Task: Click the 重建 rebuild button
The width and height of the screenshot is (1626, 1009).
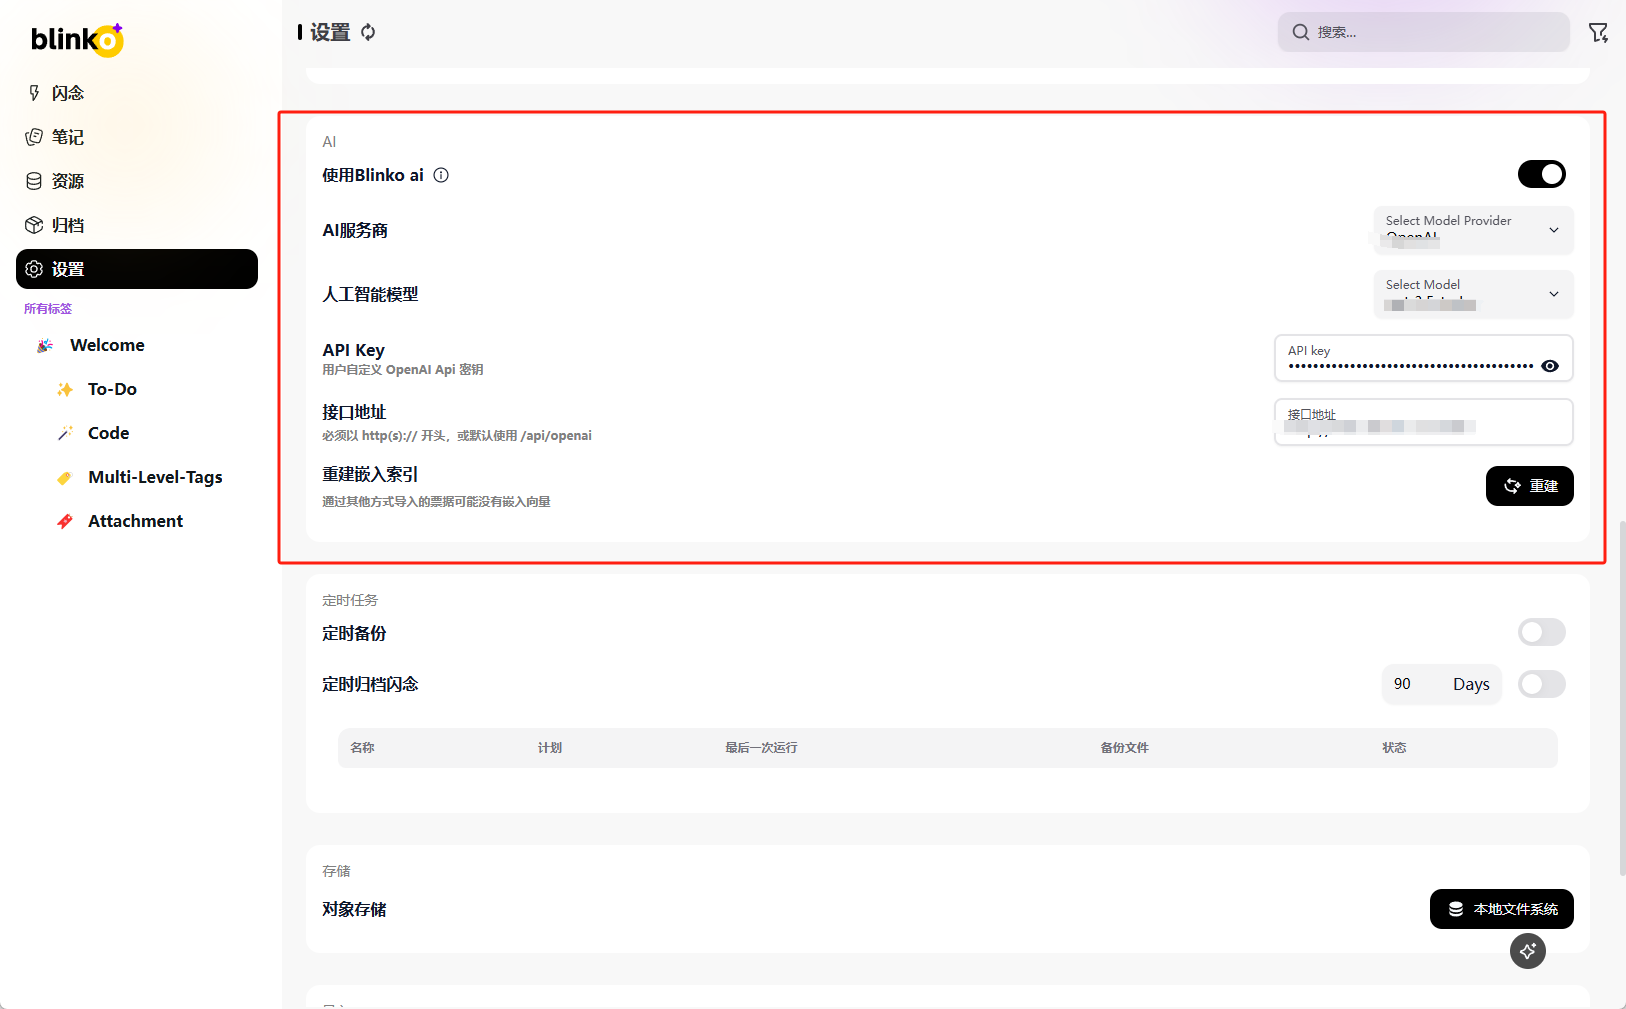Action: (x=1529, y=486)
